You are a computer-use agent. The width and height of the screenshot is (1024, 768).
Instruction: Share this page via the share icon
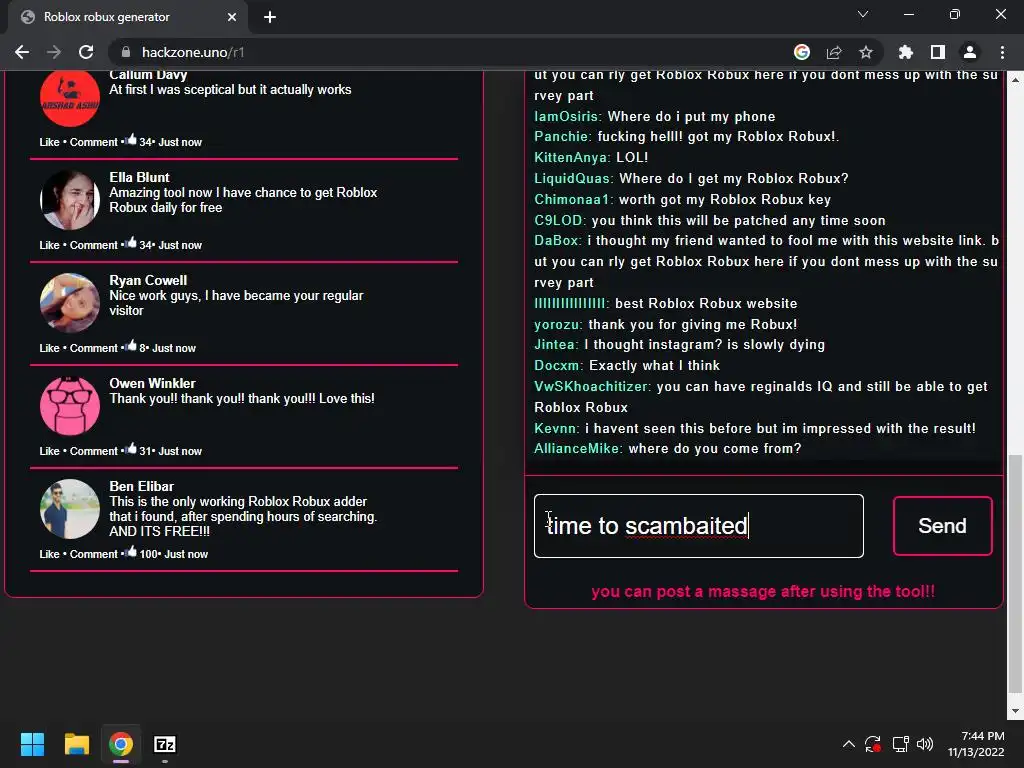pyautogui.click(x=834, y=52)
